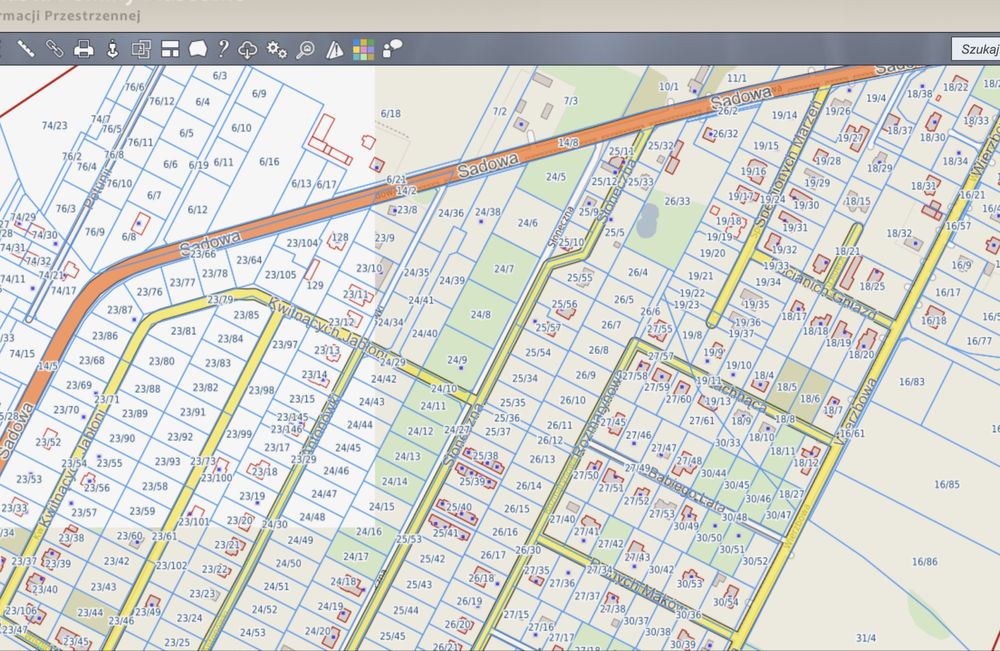This screenshot has width=1000, height=651.
Task: Select parcel 16/83 on the map
Action: pos(911,381)
